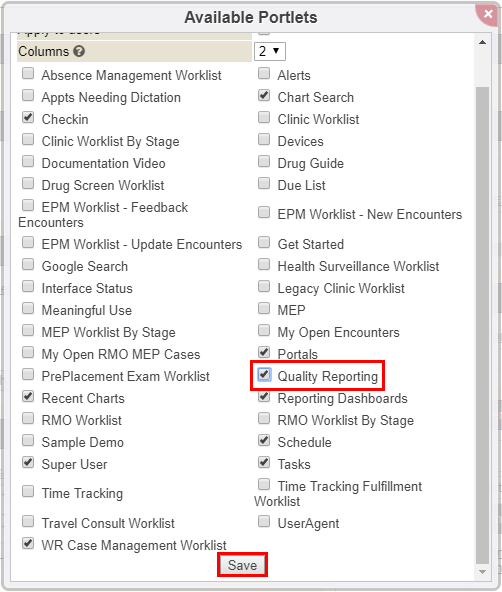Click the Save button
This screenshot has width=502, height=592.
(x=242, y=565)
